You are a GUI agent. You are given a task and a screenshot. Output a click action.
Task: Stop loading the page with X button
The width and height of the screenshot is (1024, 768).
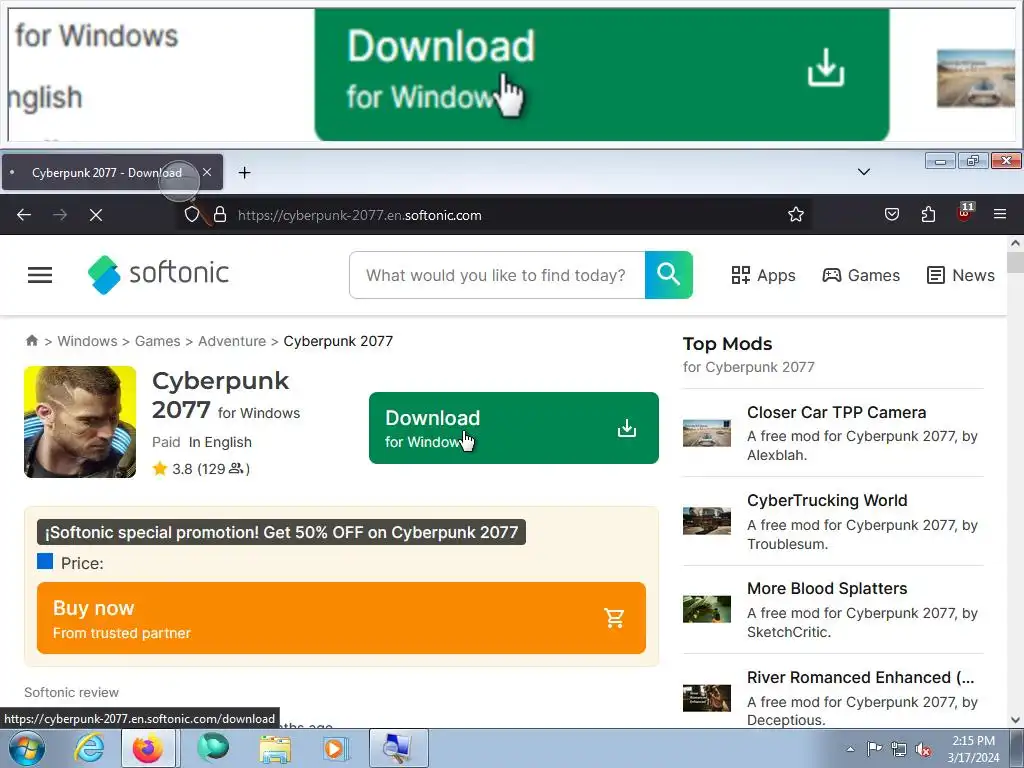tap(96, 215)
